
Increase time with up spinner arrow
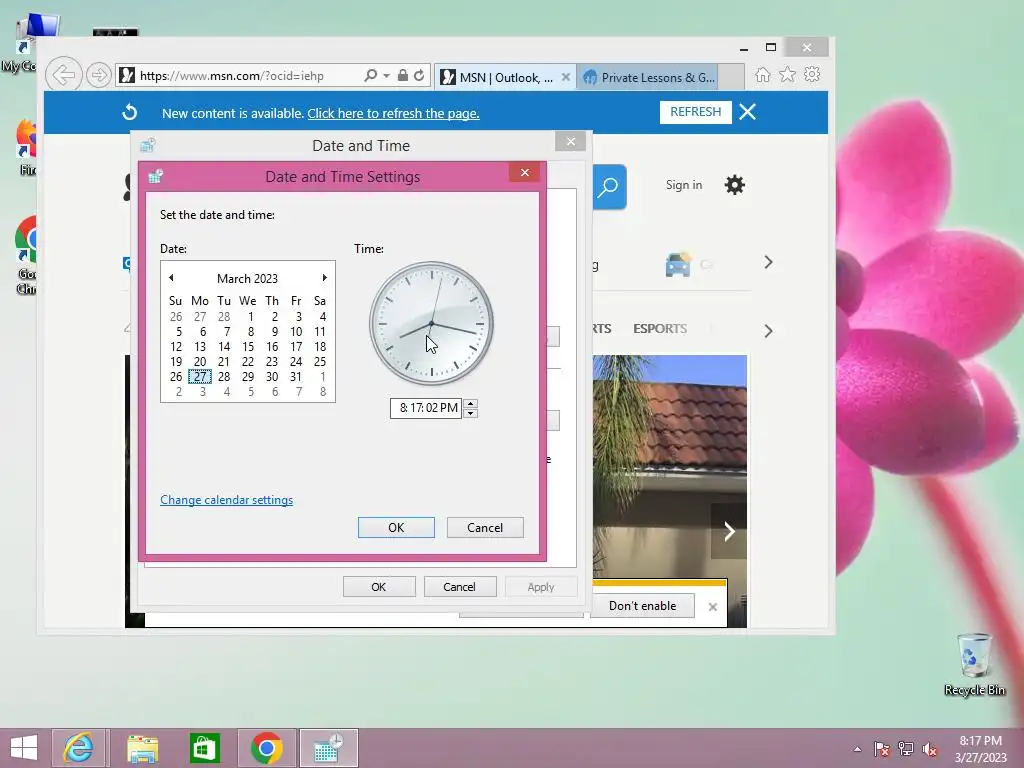tap(470, 404)
